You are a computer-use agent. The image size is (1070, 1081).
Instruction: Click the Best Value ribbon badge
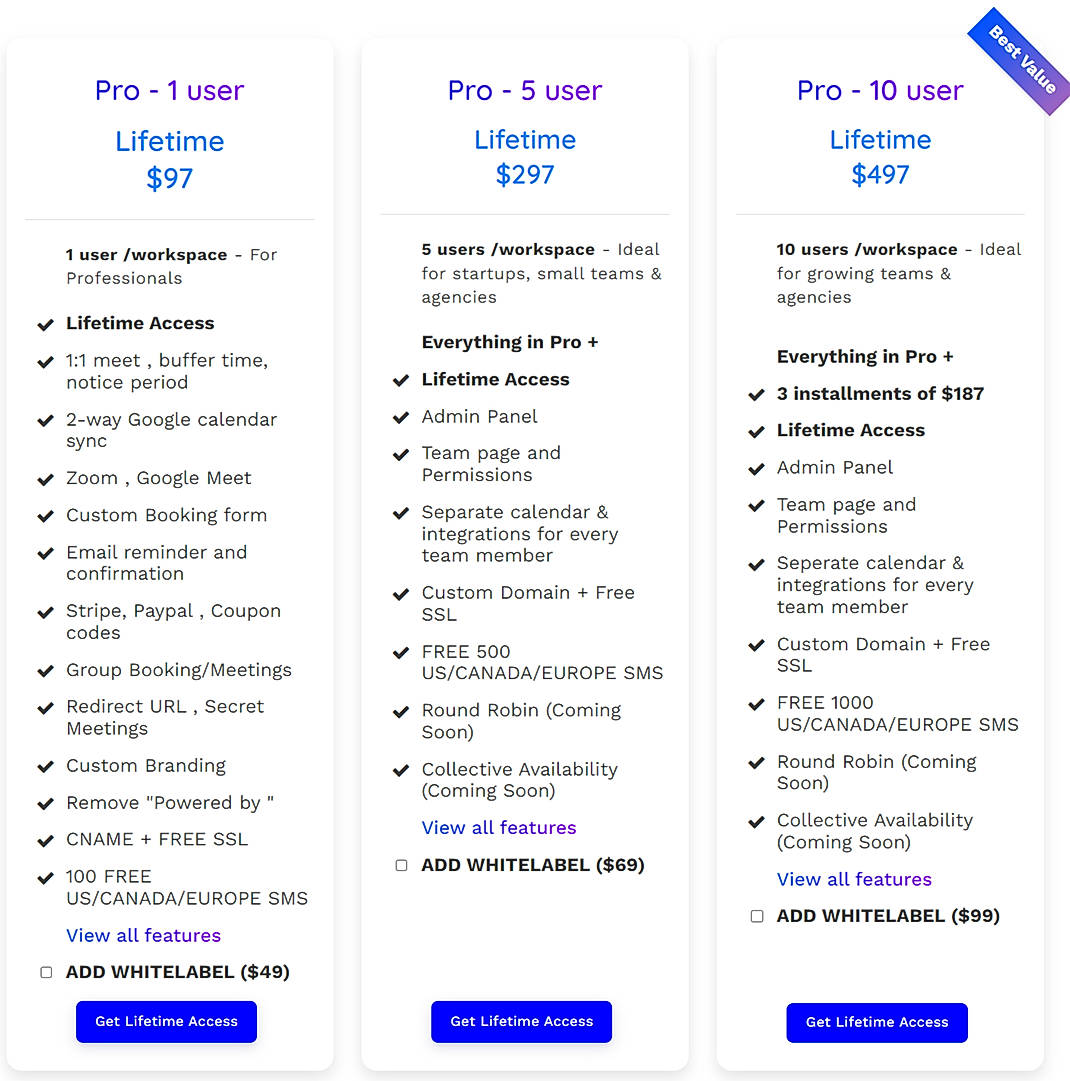coord(1017,55)
